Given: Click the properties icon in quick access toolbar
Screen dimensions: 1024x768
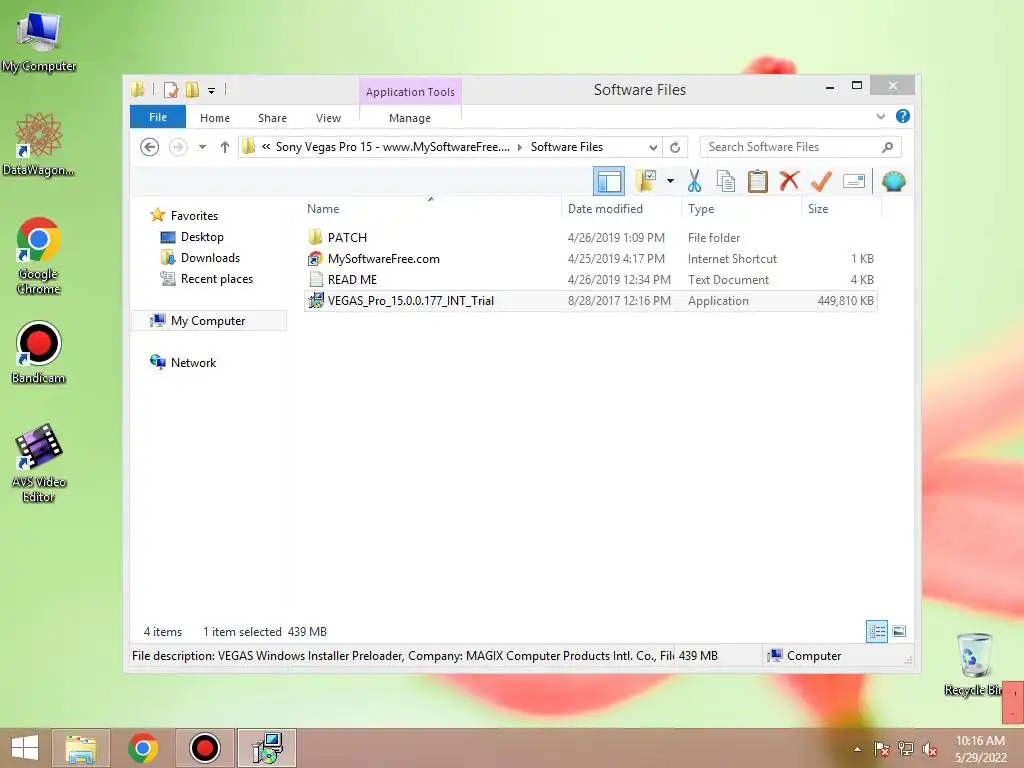Looking at the screenshot, I should pos(171,90).
